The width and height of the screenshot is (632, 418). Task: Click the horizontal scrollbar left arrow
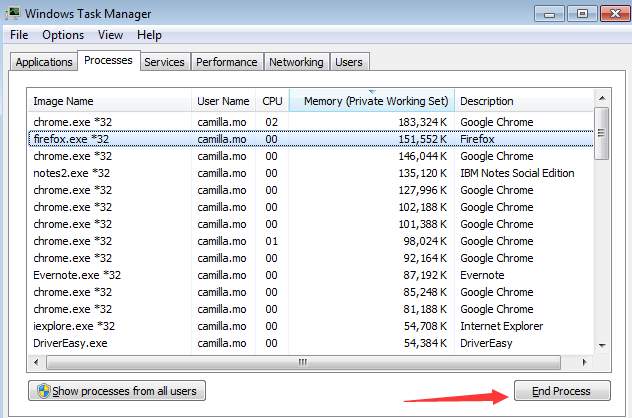click(x=36, y=362)
